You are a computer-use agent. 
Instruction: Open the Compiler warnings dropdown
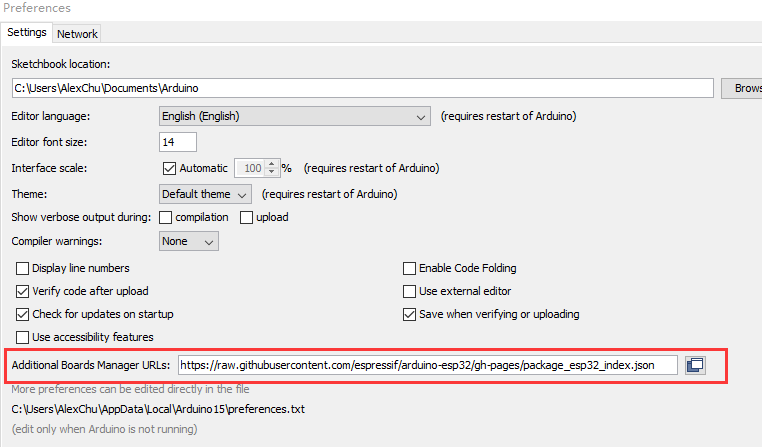[x=189, y=241]
